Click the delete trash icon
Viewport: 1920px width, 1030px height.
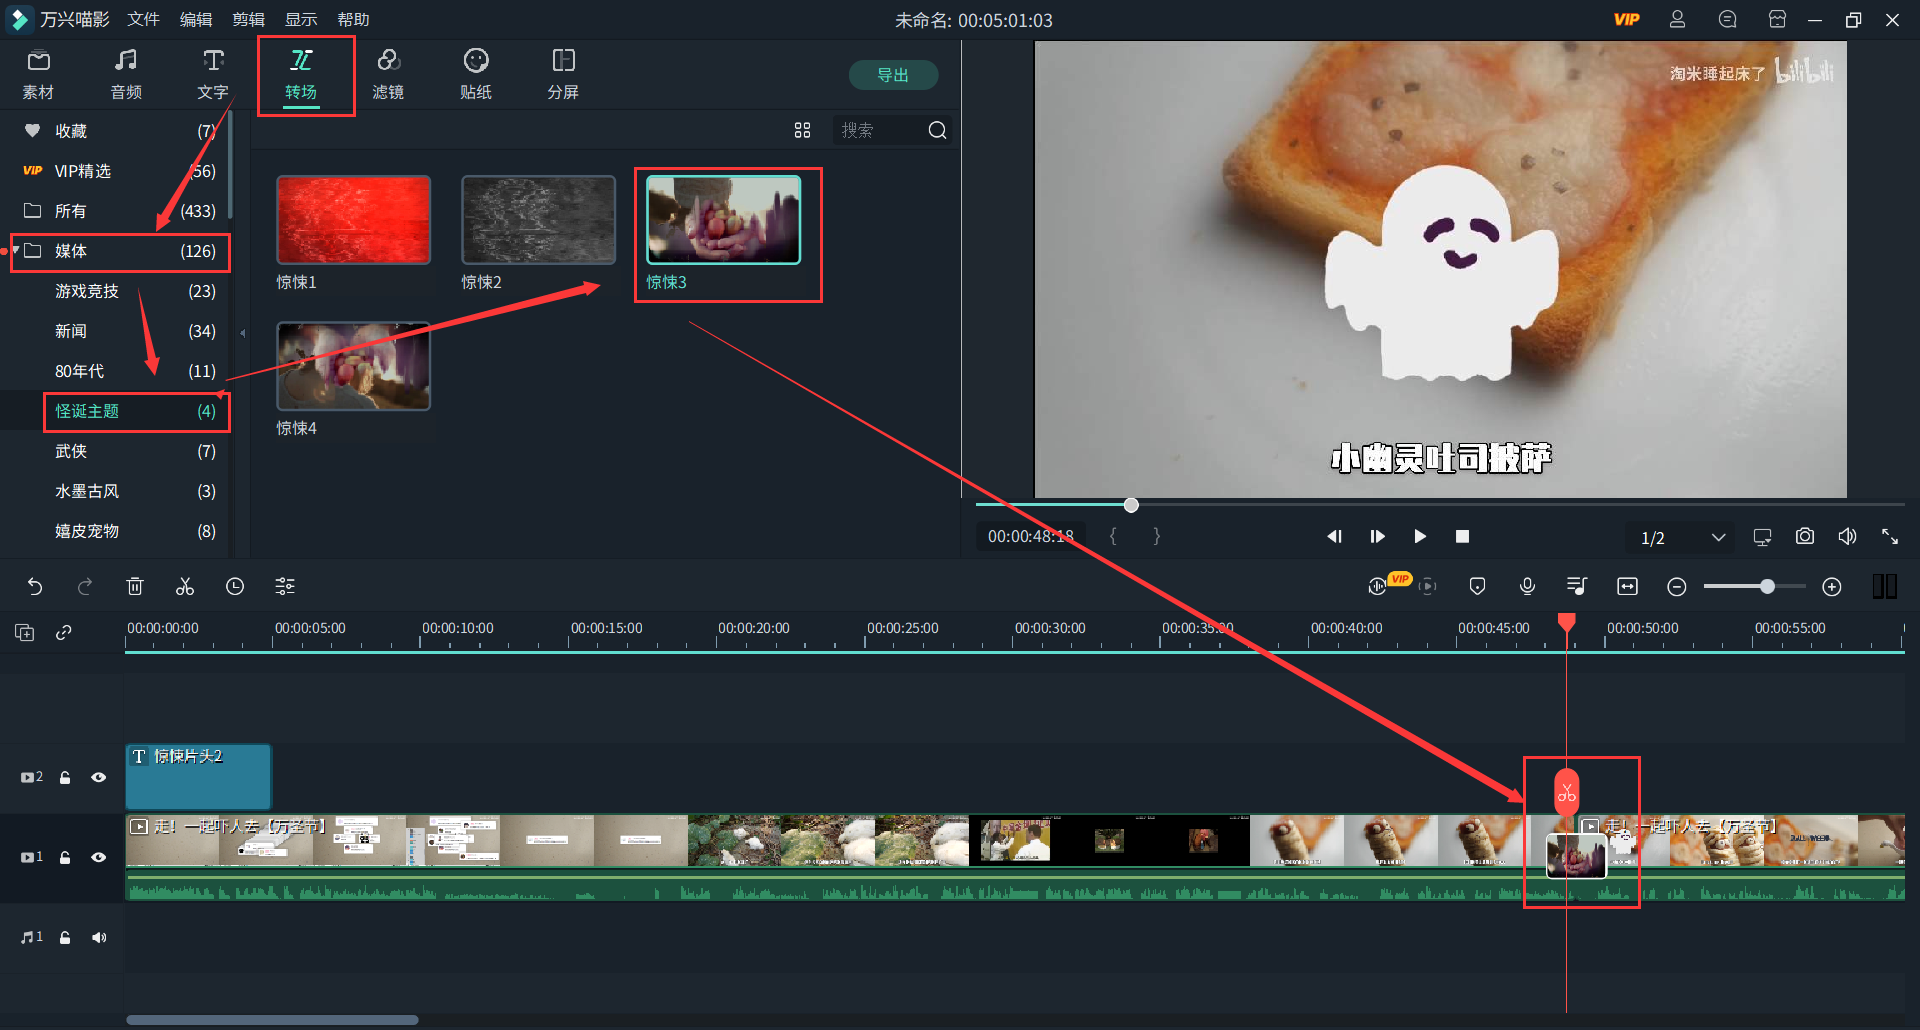click(135, 587)
